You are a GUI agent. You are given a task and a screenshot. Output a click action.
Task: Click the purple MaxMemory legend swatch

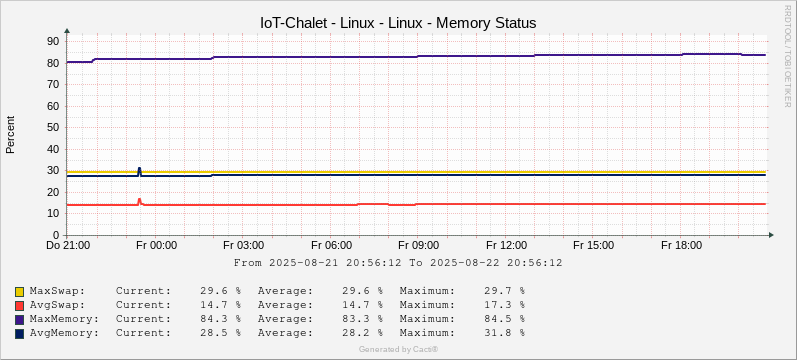pyautogui.click(x=20, y=320)
